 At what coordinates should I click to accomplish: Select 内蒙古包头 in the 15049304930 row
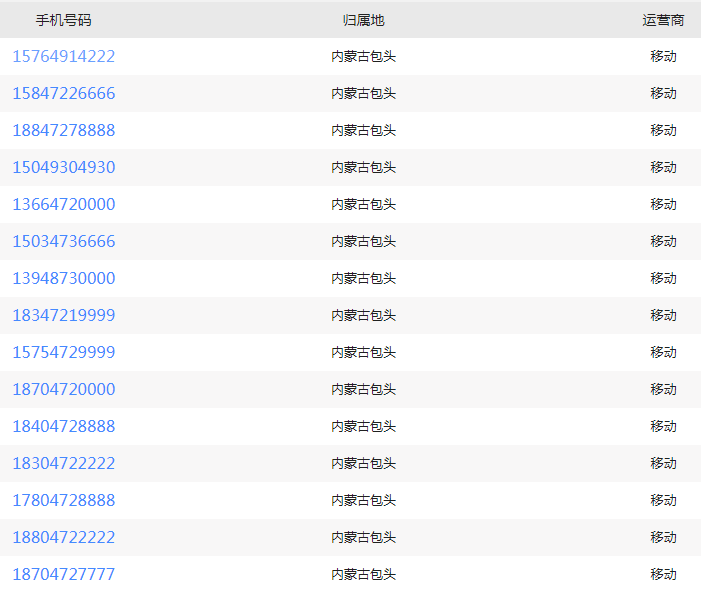coord(363,167)
